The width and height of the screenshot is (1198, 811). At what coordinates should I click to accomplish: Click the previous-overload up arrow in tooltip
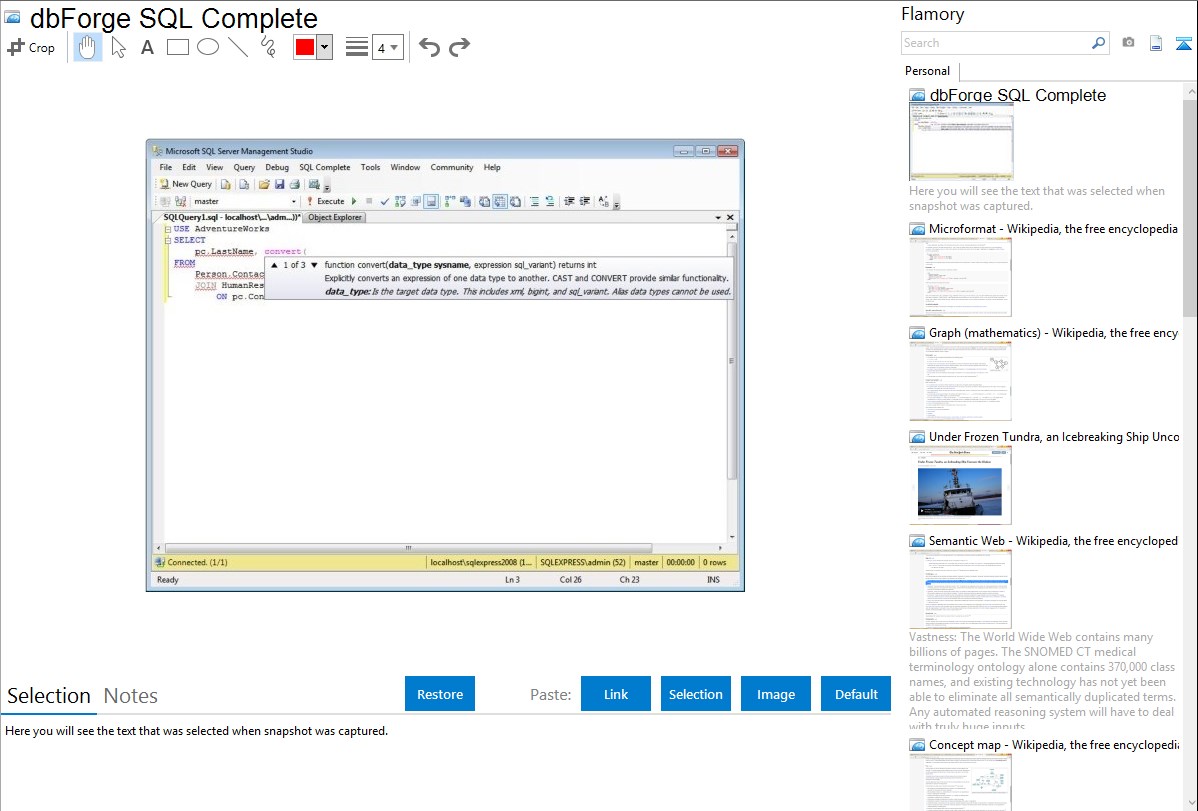(x=274, y=265)
